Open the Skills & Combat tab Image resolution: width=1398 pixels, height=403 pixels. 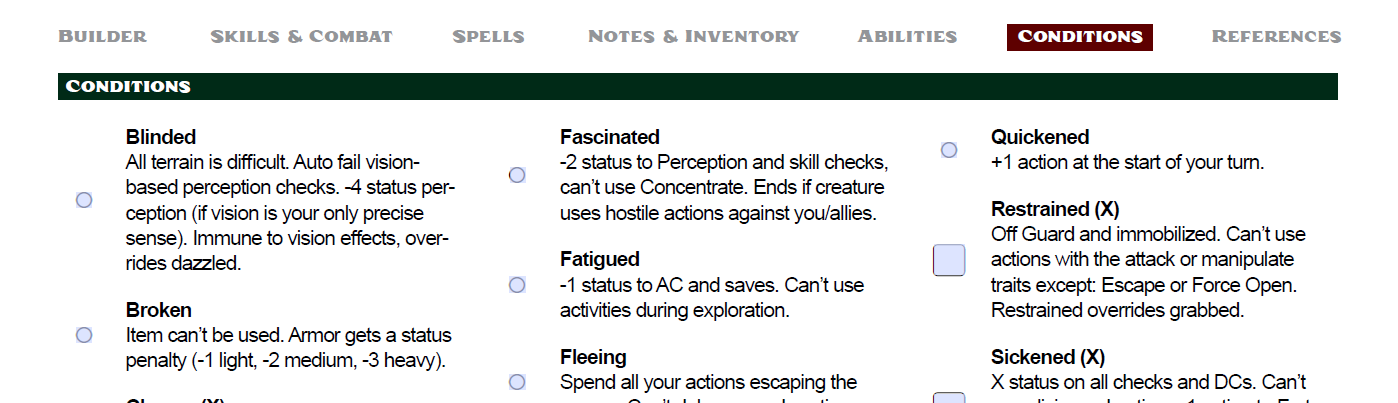tap(301, 37)
